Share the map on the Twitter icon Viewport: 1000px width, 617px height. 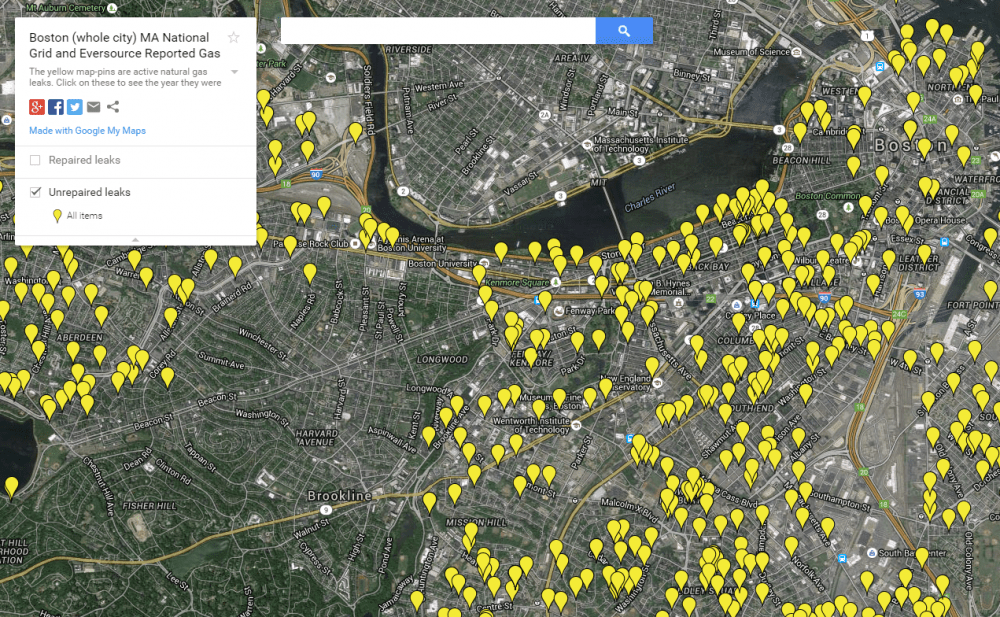pyautogui.click(x=73, y=106)
